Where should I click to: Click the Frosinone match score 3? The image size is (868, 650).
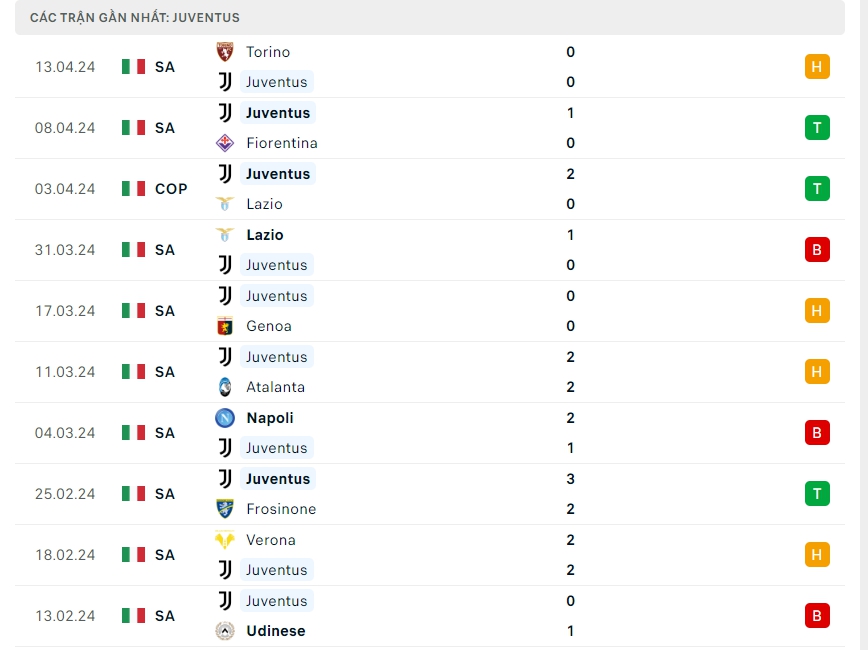click(x=570, y=479)
